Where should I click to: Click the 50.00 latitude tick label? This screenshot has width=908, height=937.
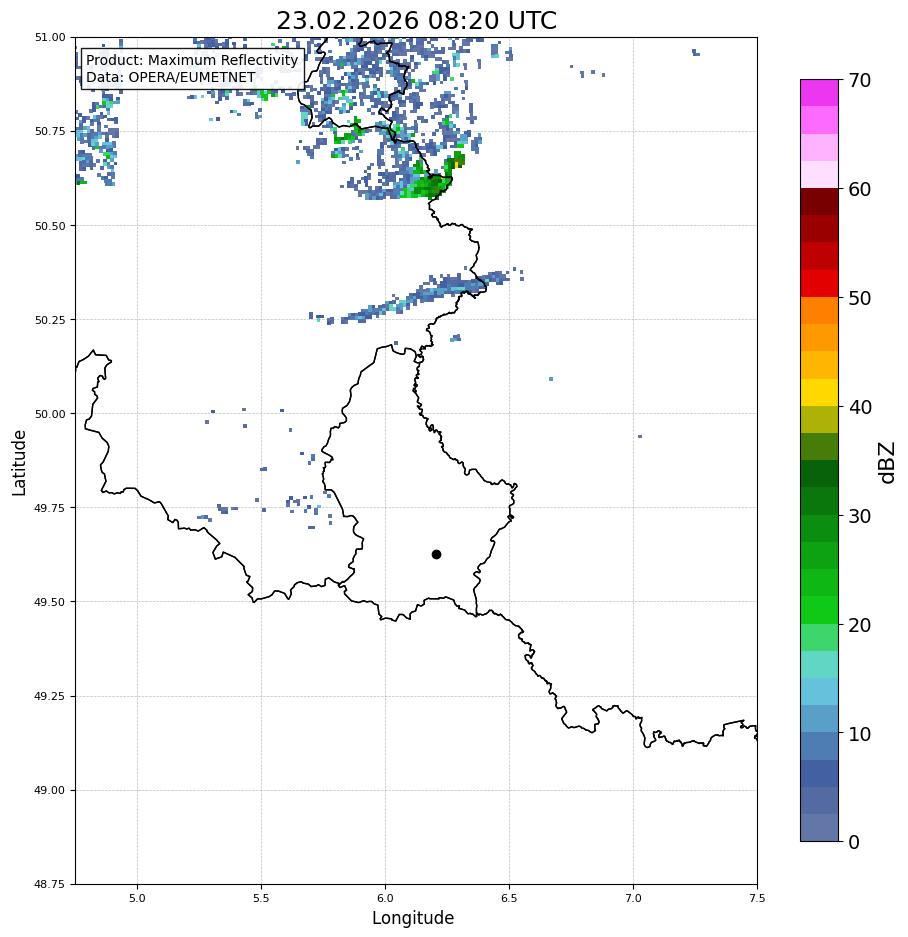click(x=50, y=414)
